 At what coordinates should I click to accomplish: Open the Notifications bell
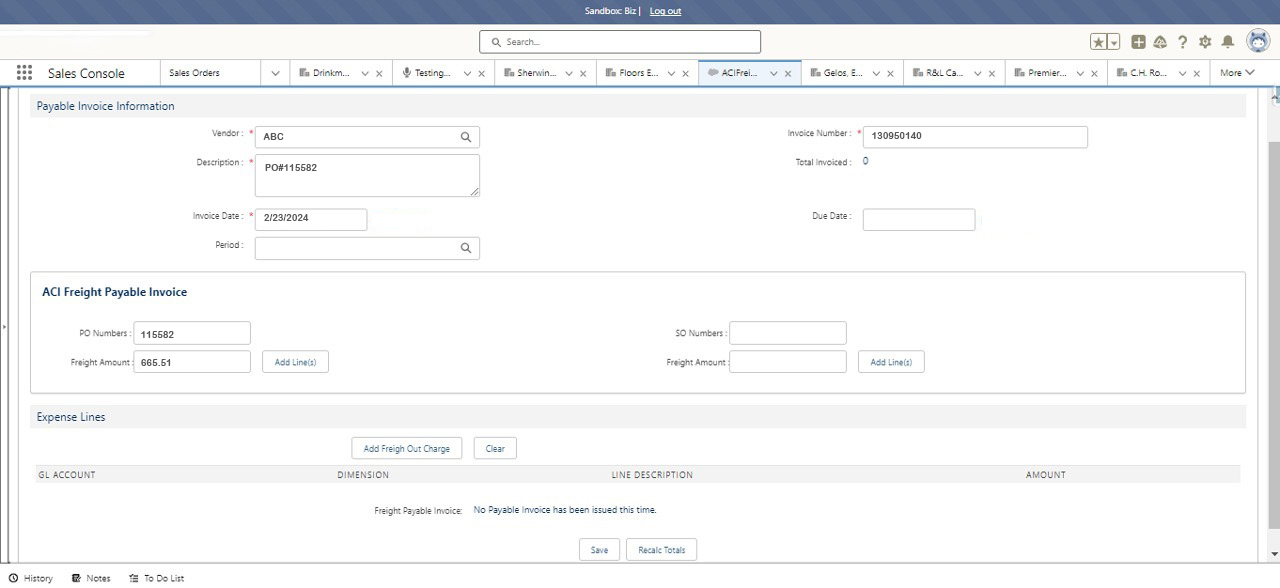[x=1228, y=42]
